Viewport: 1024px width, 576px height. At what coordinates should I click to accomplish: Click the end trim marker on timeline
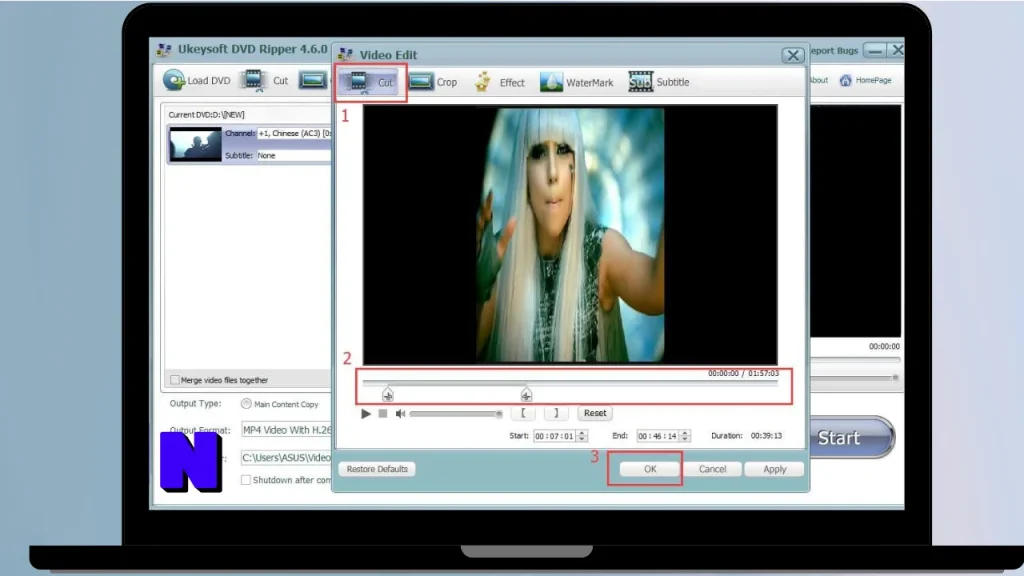pos(526,394)
